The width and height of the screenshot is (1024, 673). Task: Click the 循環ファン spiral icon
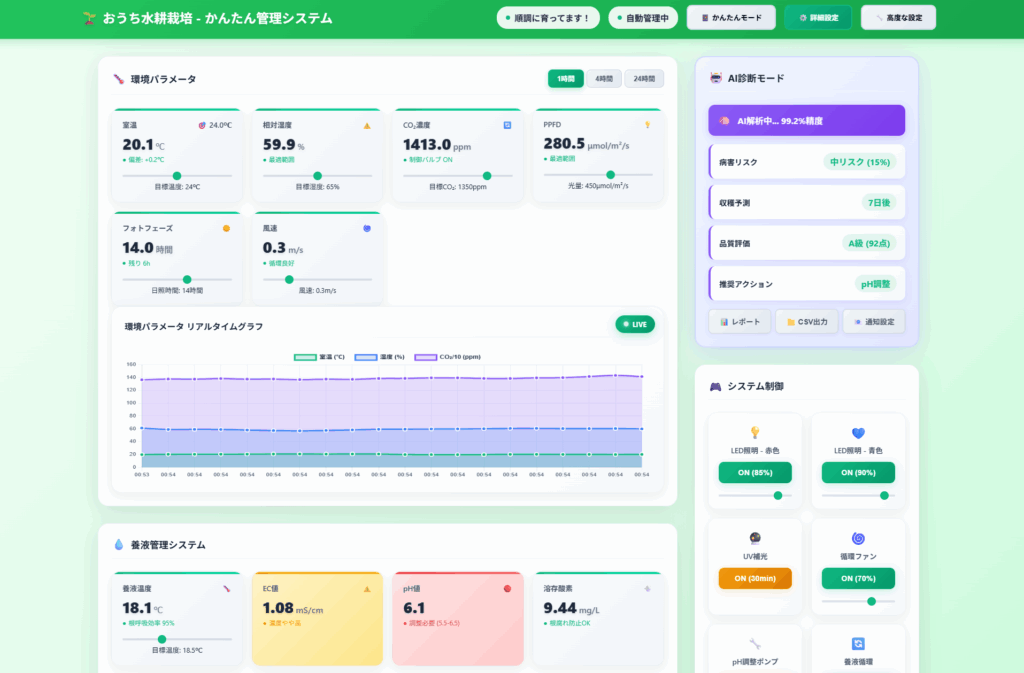(858, 538)
